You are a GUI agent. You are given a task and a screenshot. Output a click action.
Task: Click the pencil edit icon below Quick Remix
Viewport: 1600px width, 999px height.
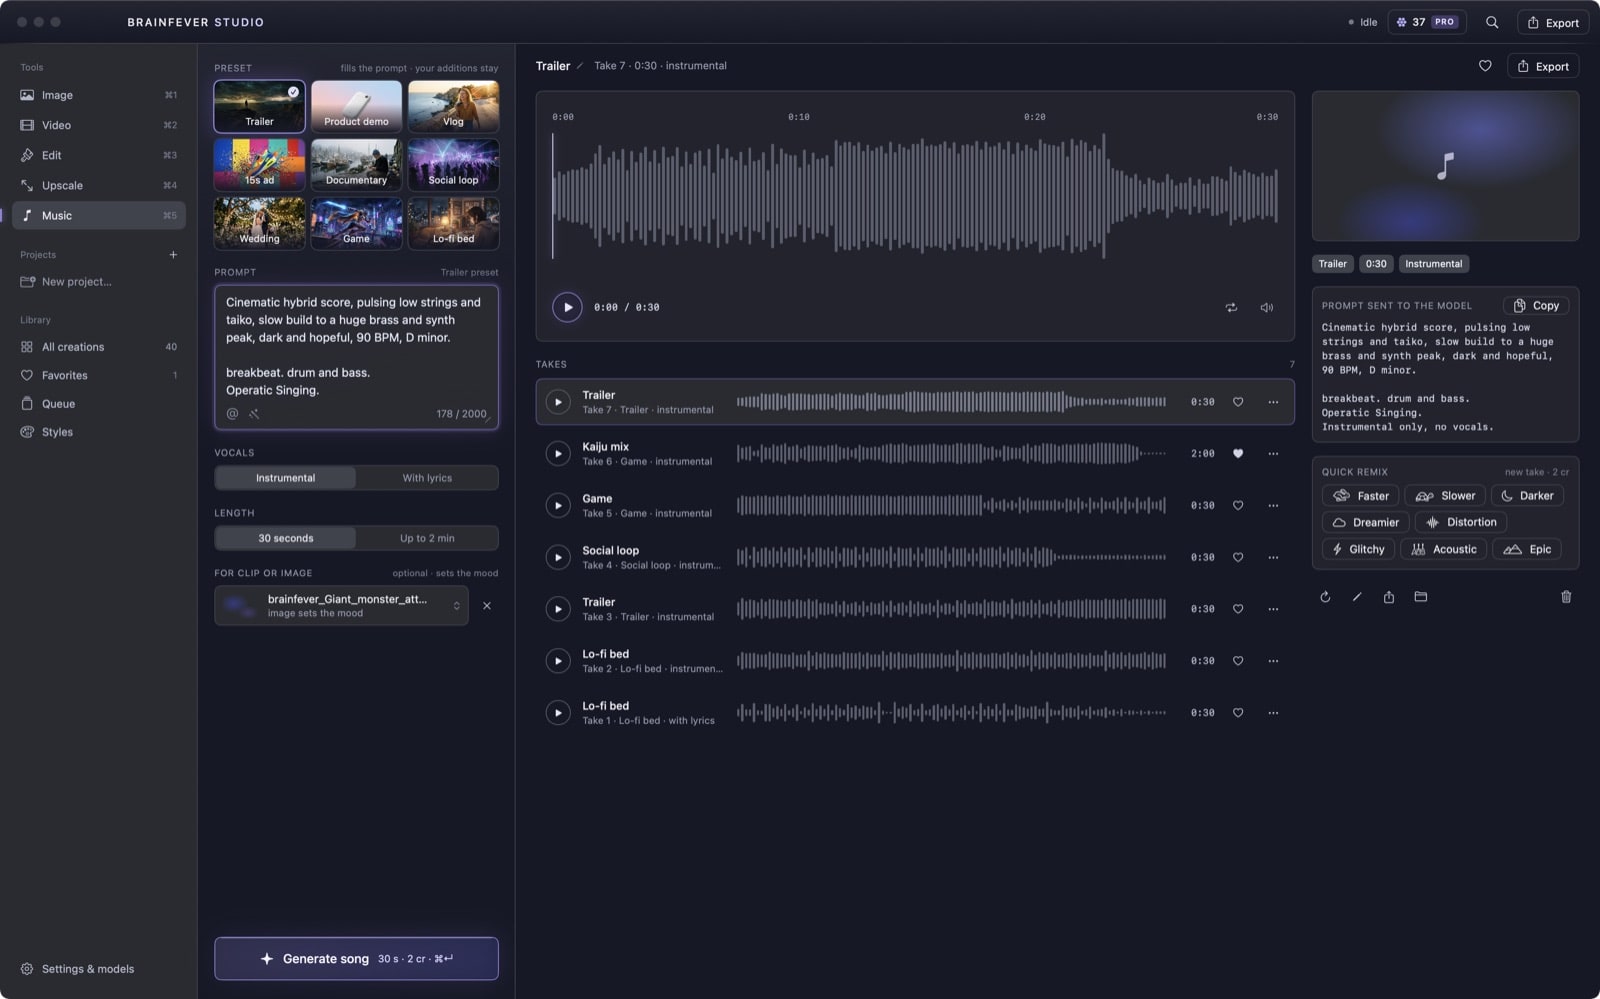(1357, 597)
